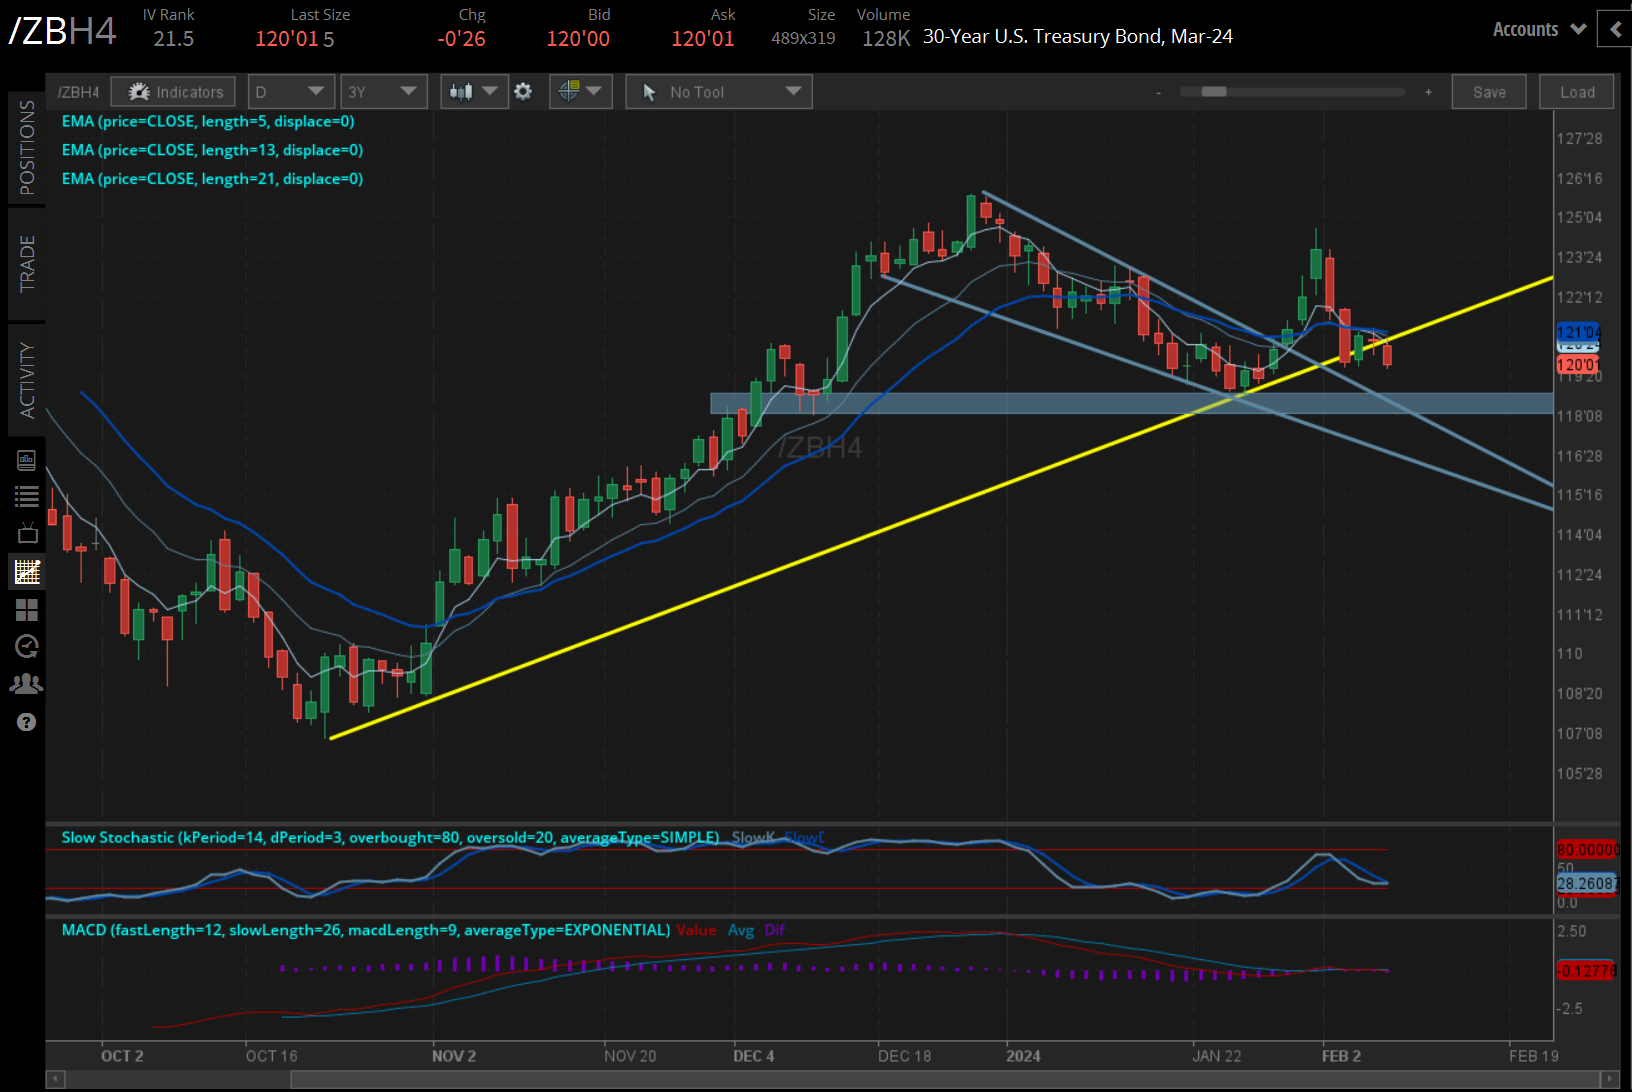The image size is (1632, 1092).
Task: Click the widgets grid icon in sidebar
Action: point(27,610)
